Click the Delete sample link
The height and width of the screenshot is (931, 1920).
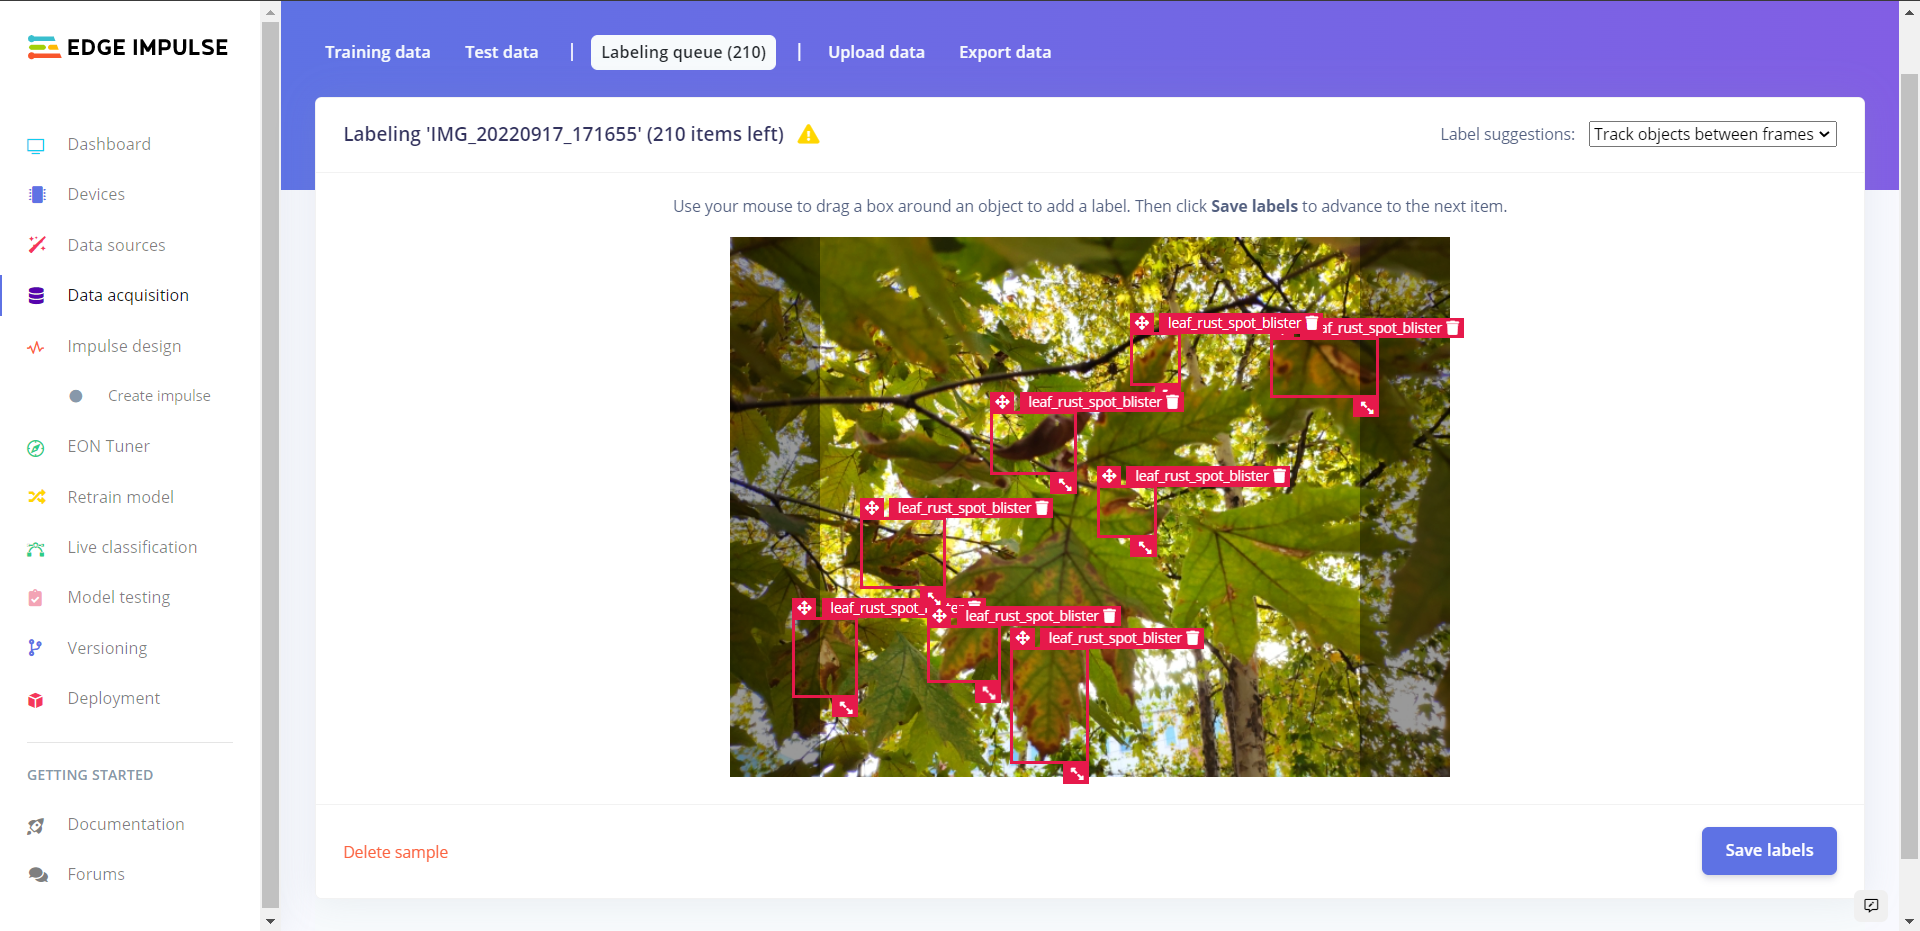(x=395, y=852)
